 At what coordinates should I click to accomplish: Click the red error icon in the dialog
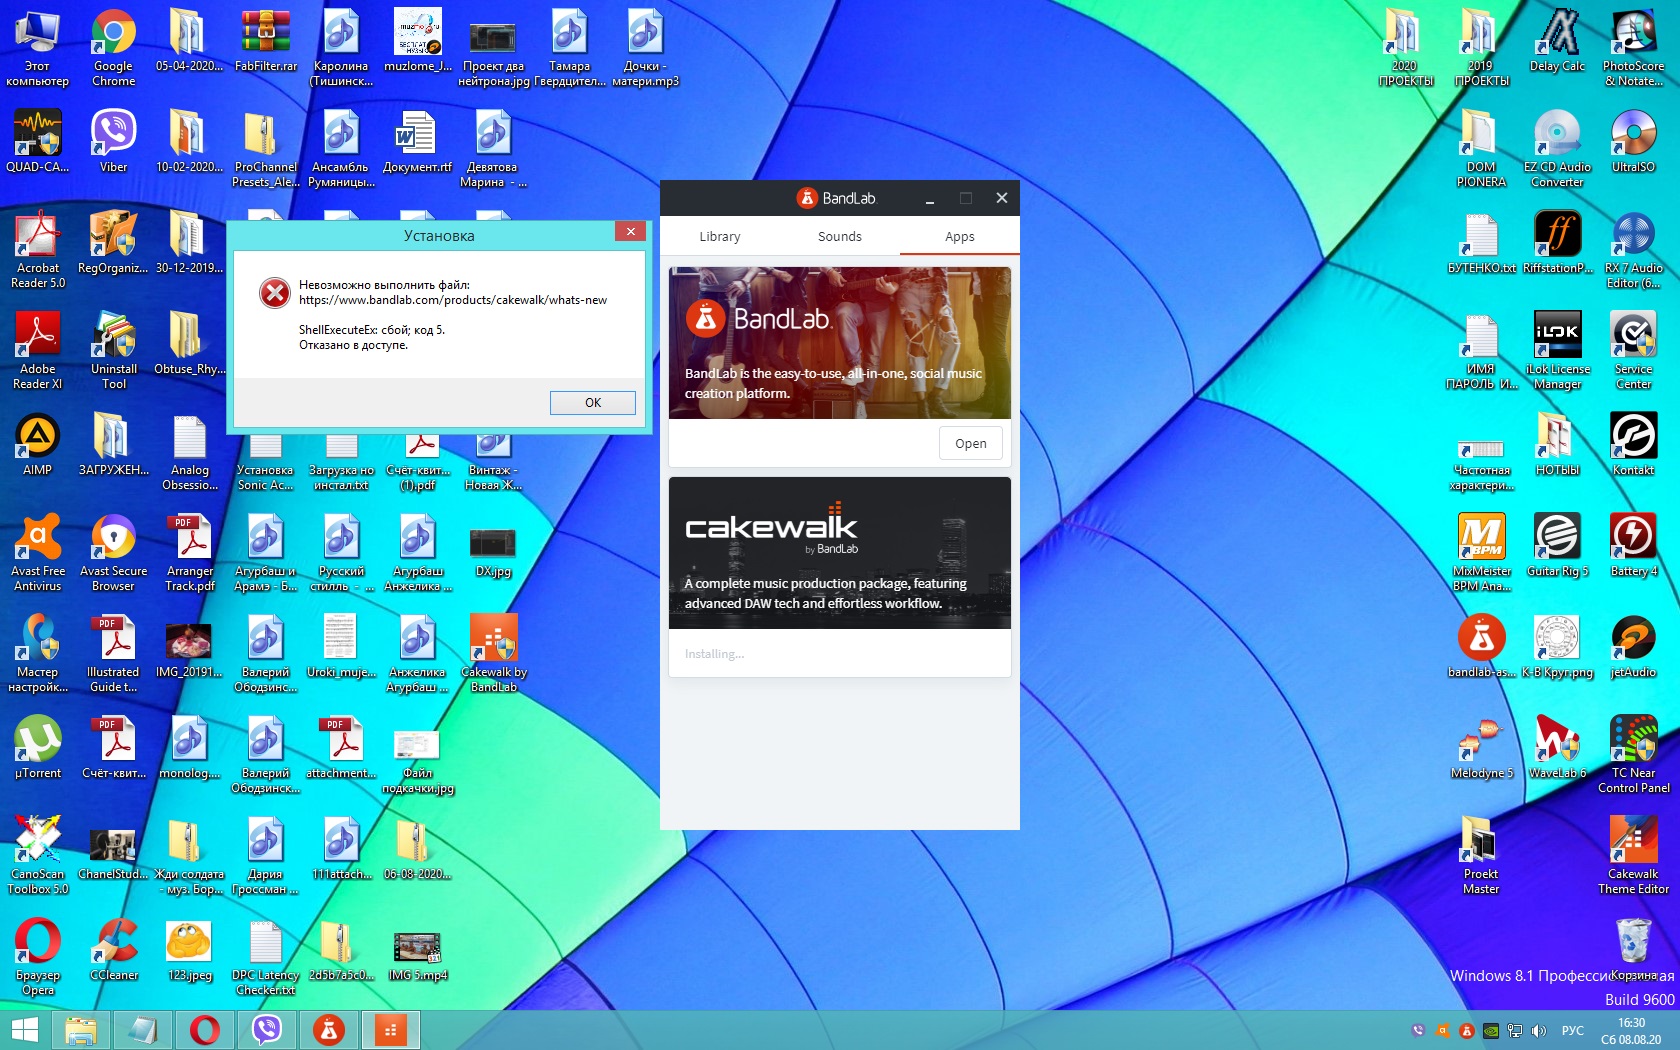[x=274, y=293]
